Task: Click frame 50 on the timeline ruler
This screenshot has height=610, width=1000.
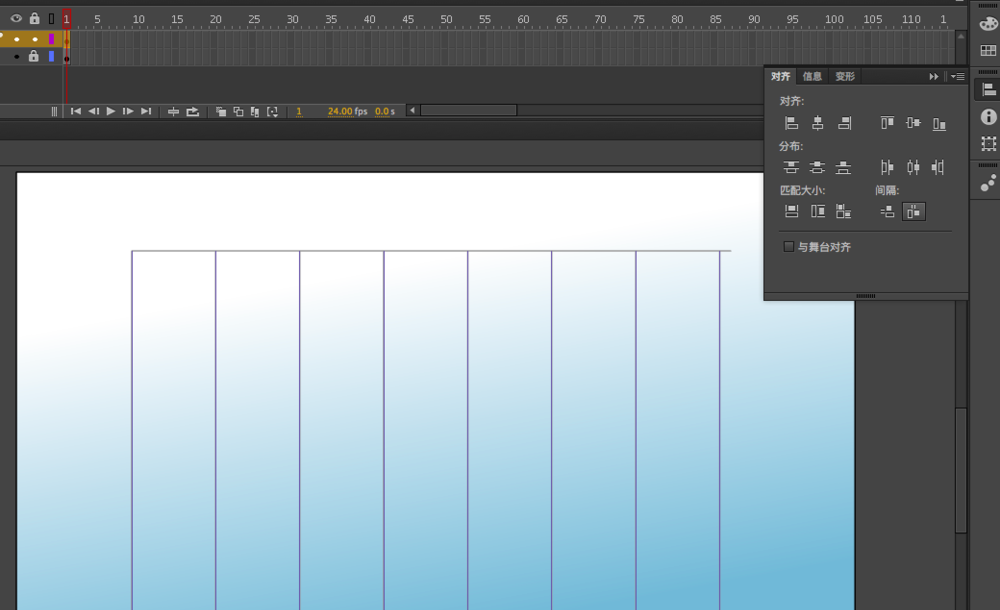Action: coord(446,19)
